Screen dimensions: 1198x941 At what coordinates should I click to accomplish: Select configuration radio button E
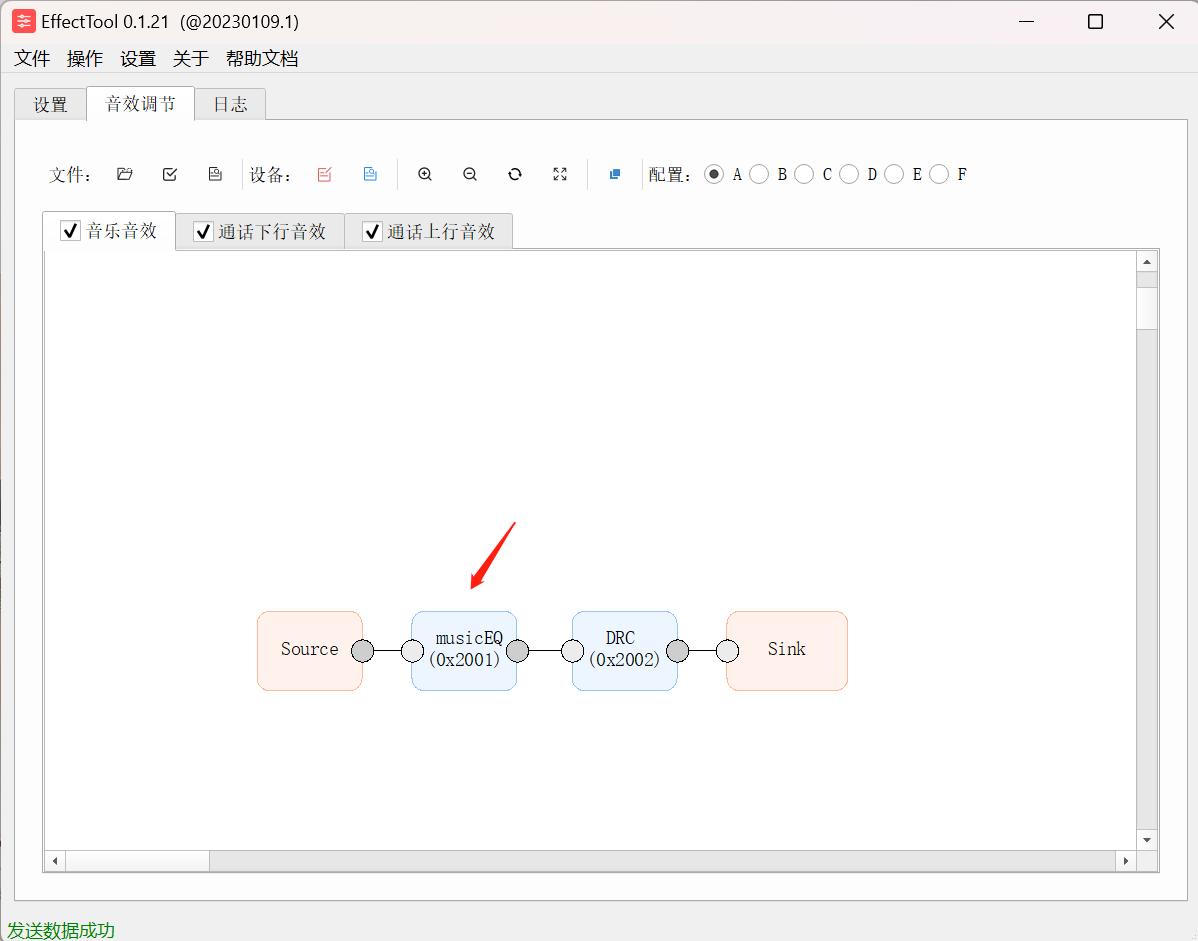[894, 174]
